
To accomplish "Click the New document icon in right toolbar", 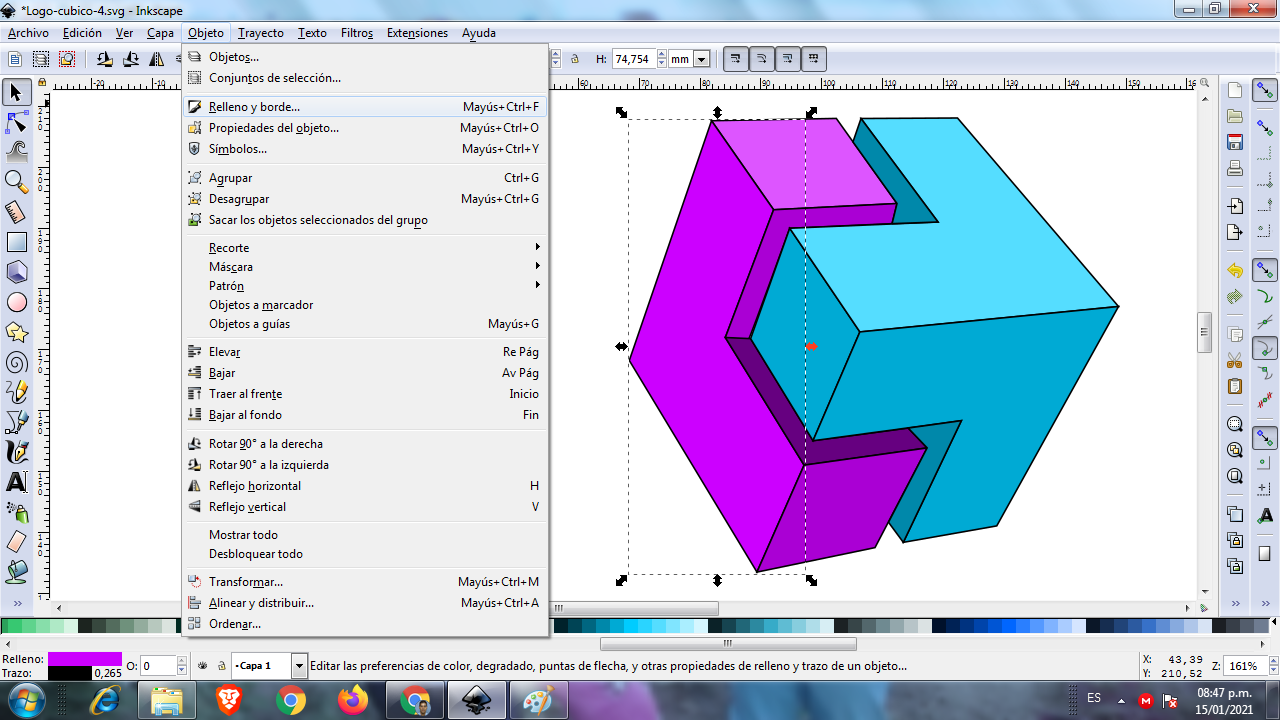I will (1235, 90).
